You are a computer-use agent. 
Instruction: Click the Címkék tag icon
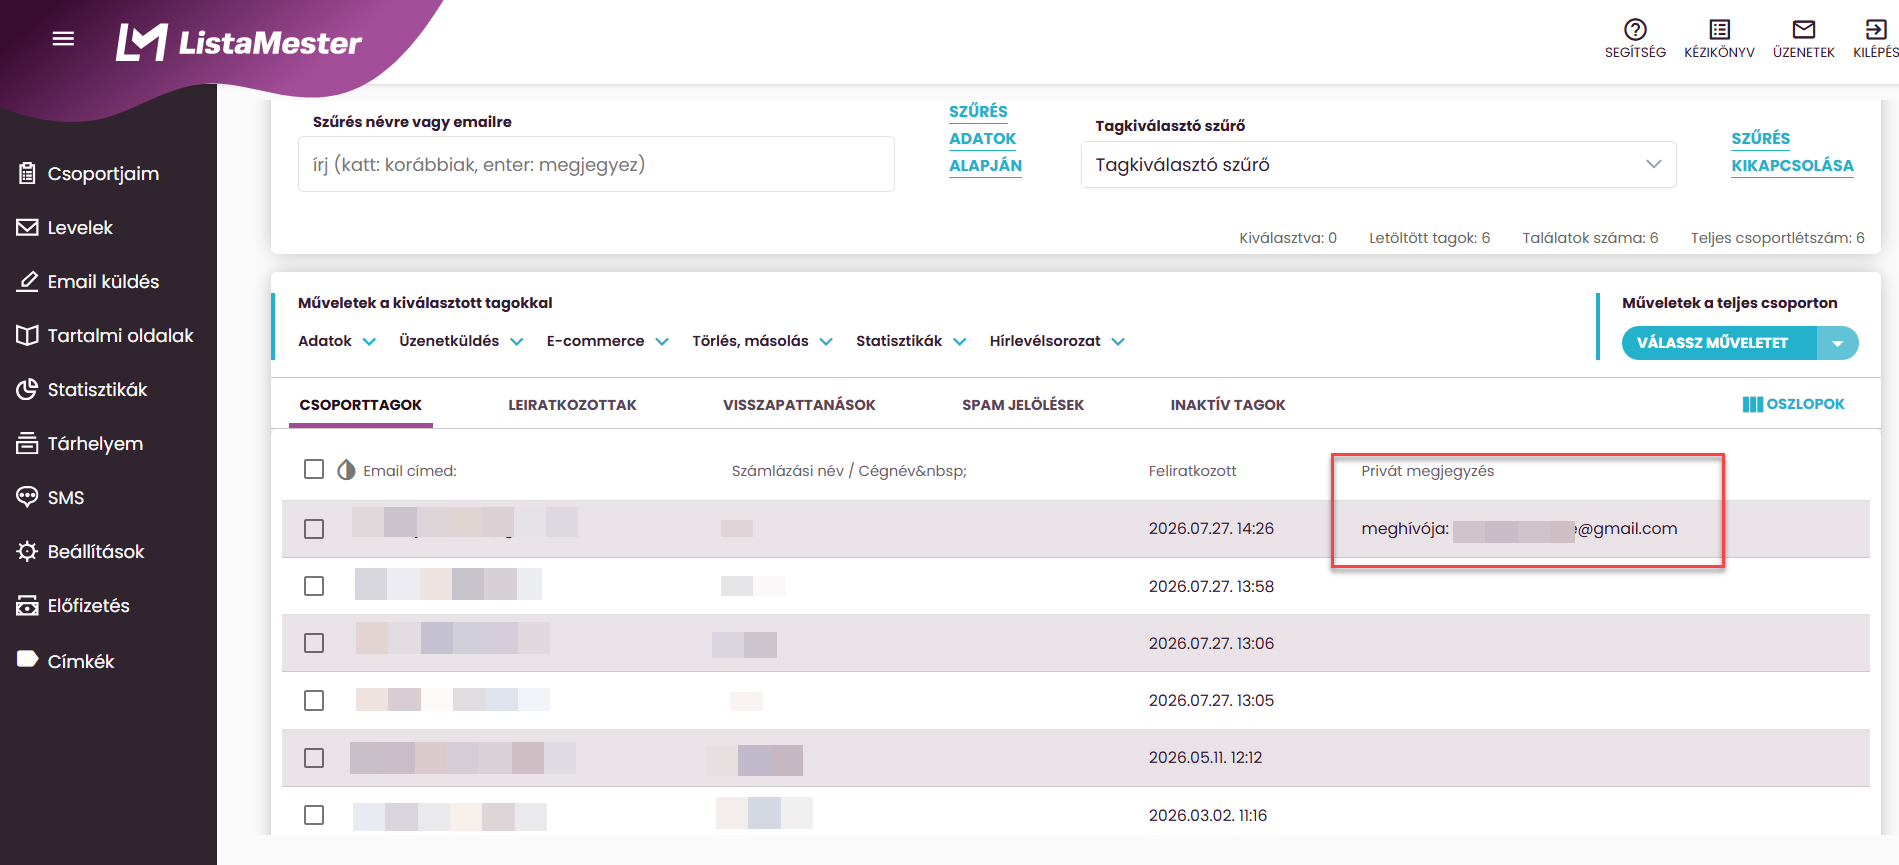tap(27, 659)
